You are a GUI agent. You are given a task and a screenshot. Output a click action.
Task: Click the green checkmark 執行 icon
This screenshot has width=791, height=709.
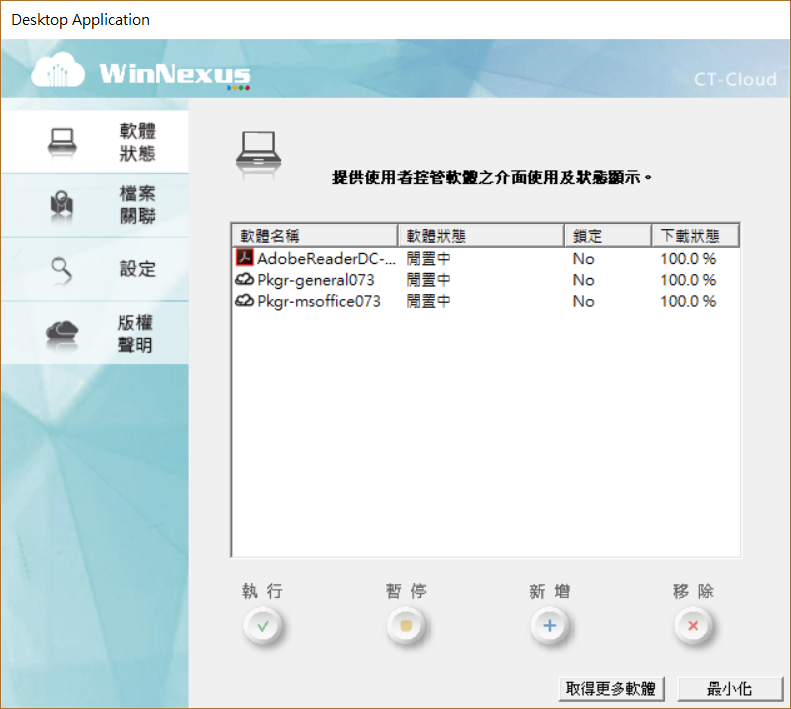tap(262, 626)
